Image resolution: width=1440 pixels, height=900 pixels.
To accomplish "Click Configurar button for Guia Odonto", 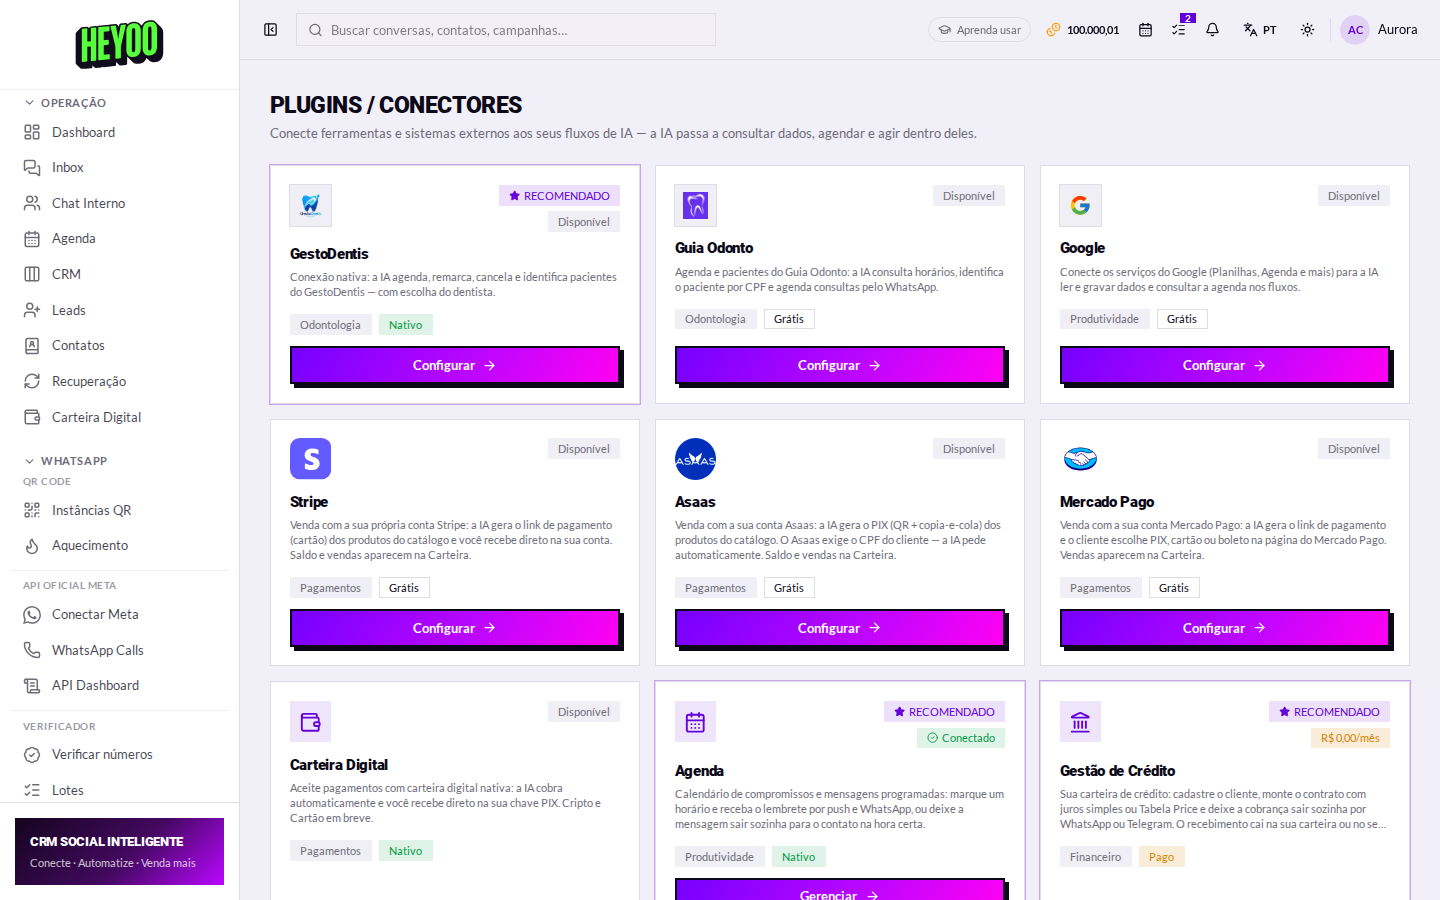I will [839, 365].
